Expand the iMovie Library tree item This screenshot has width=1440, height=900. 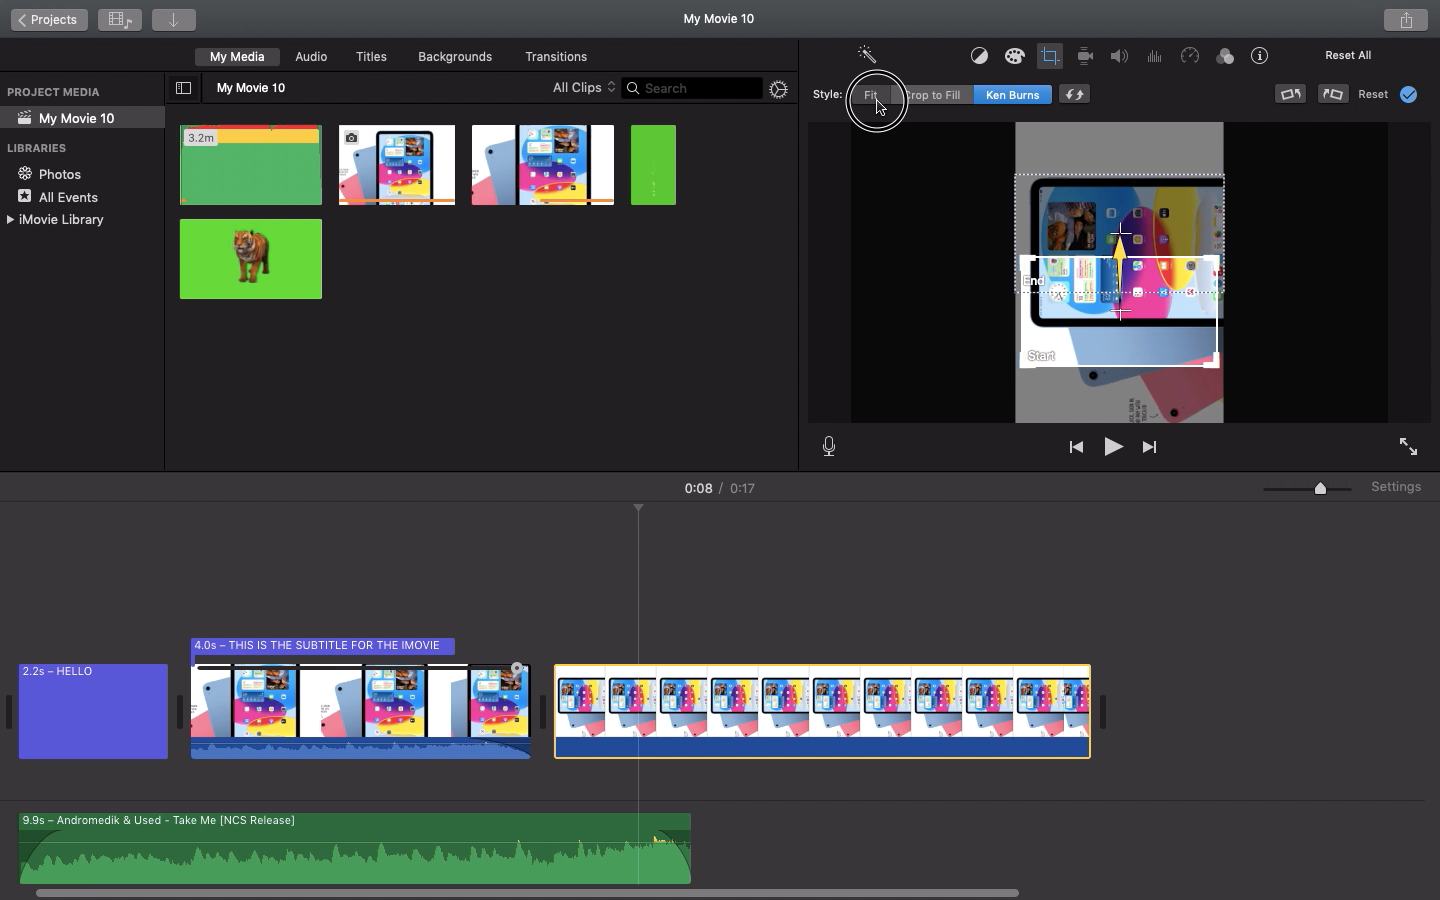pyautogui.click(x=10, y=220)
